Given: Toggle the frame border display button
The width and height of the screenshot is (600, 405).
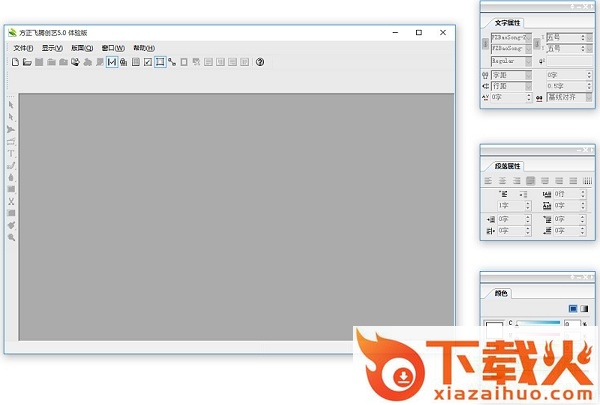Looking at the screenshot, I should click(x=159, y=62).
